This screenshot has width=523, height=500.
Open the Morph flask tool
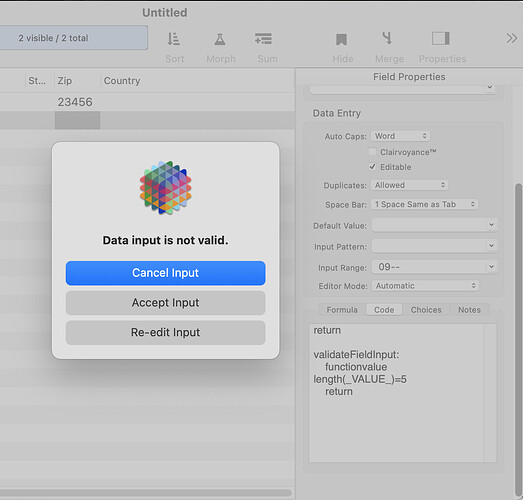220,39
